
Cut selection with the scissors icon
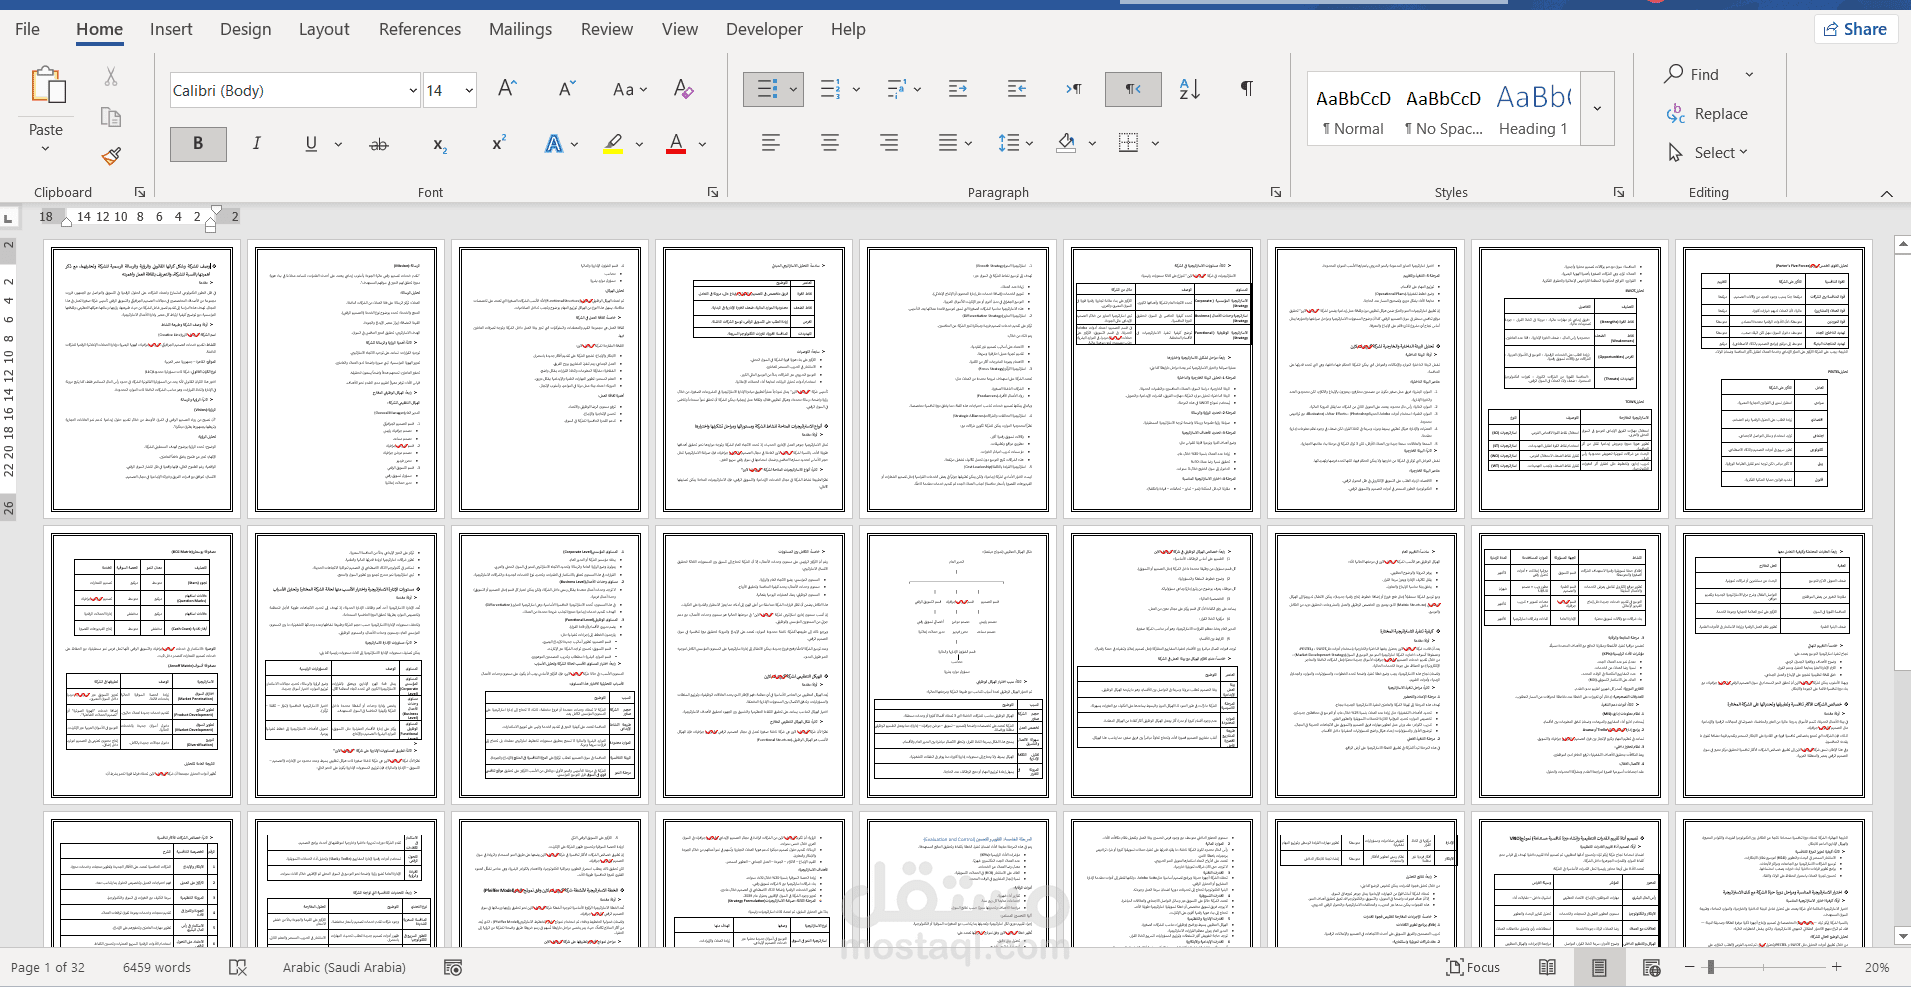click(111, 77)
